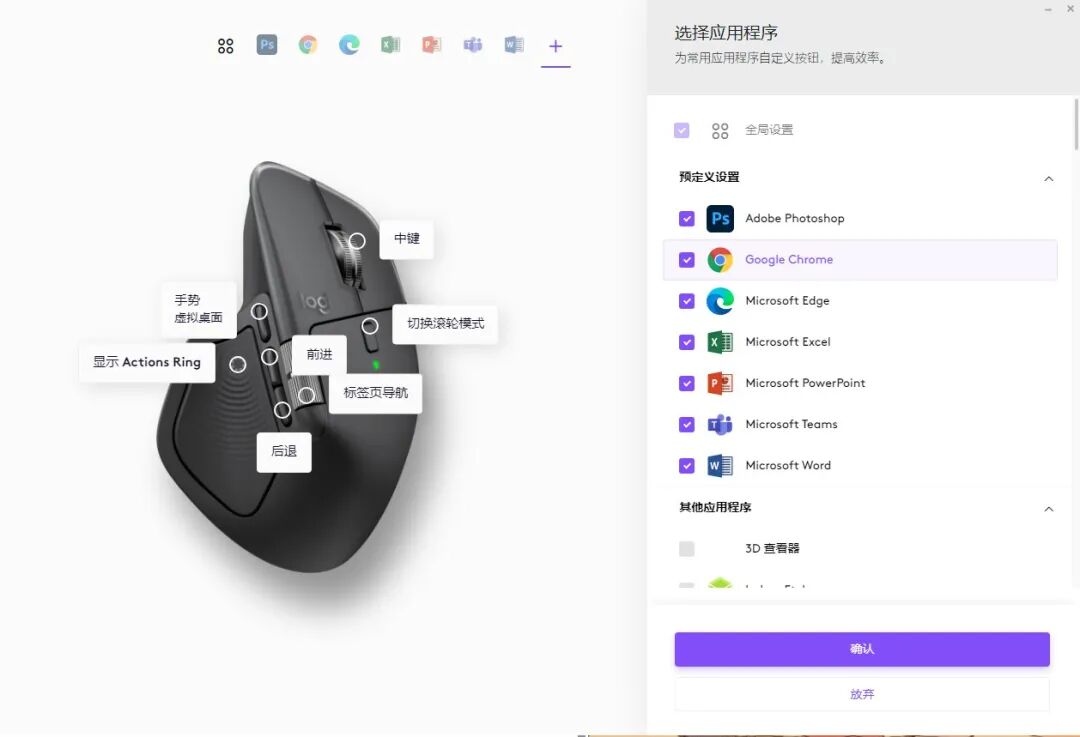Select the Photoshop profile icon in top bar
The height and width of the screenshot is (737, 1080).
(267, 45)
